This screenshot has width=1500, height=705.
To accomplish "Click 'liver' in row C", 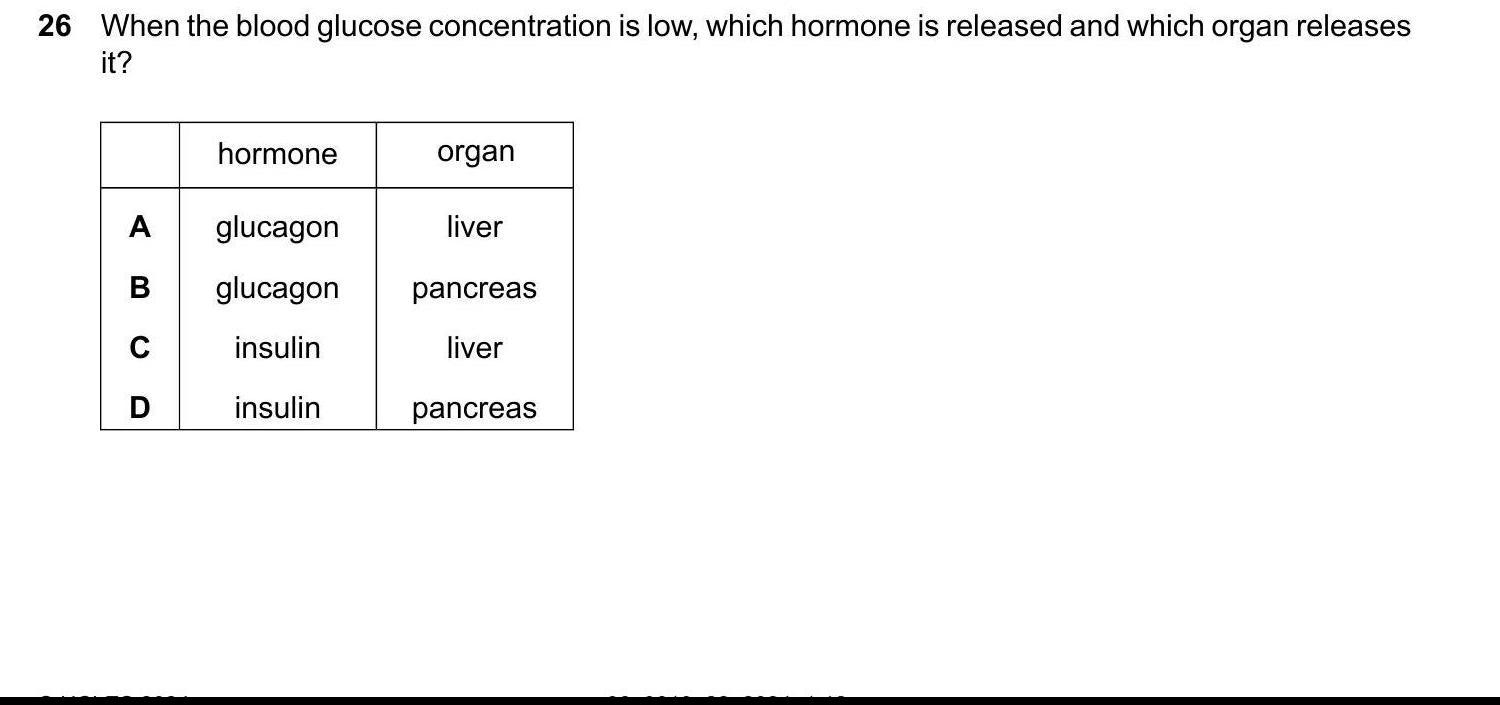I will [474, 348].
